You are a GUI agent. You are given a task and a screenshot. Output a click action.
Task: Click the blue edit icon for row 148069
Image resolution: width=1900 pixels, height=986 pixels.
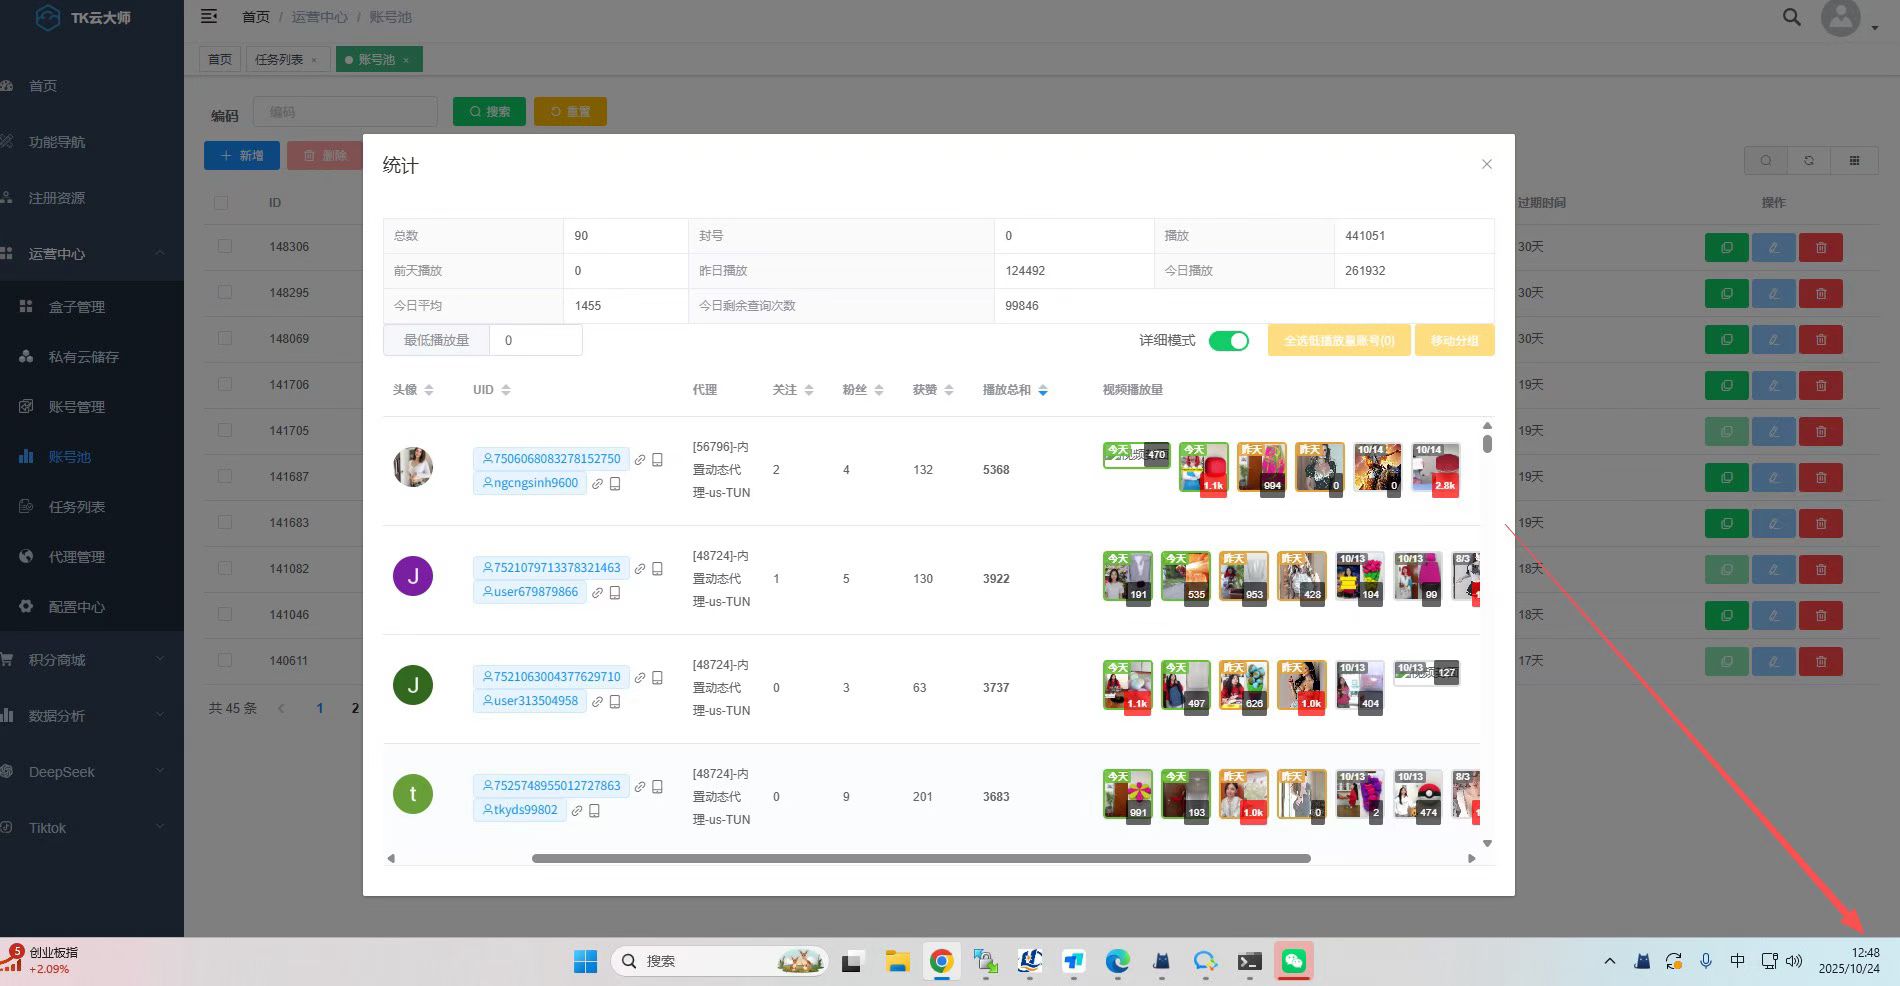[1773, 339]
